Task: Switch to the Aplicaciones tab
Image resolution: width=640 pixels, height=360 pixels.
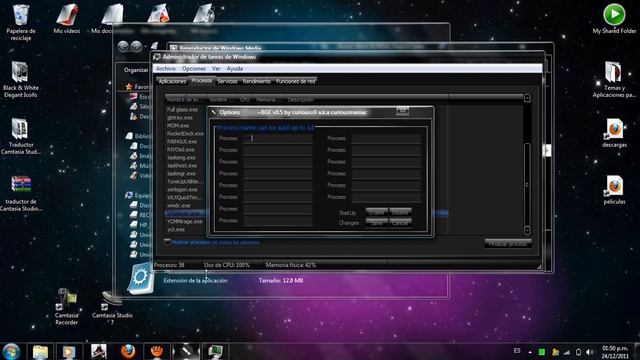Action: tap(172, 81)
